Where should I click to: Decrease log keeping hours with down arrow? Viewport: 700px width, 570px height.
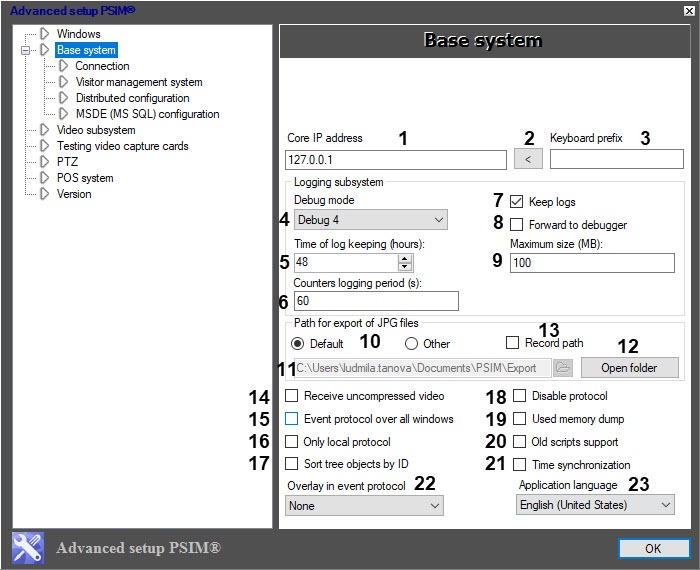pos(405,266)
